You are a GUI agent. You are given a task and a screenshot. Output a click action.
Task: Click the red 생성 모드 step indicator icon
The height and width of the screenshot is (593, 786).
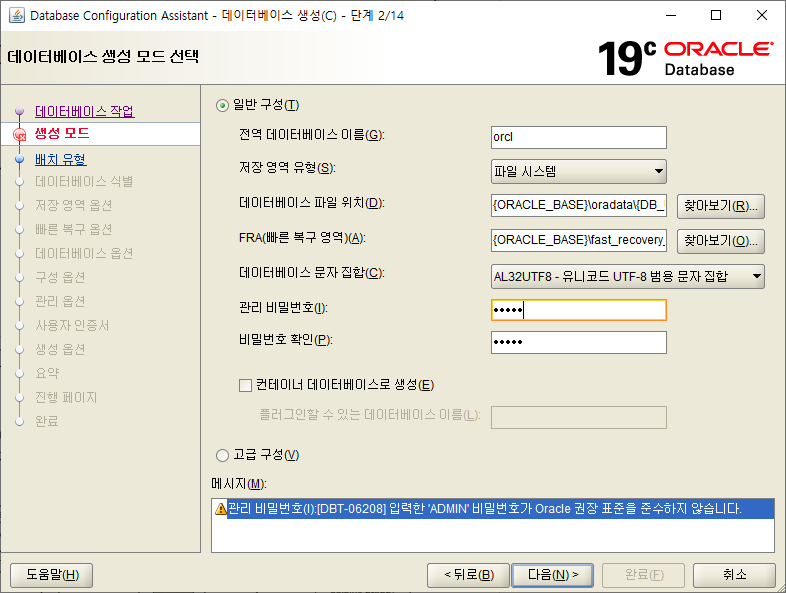(x=20, y=134)
